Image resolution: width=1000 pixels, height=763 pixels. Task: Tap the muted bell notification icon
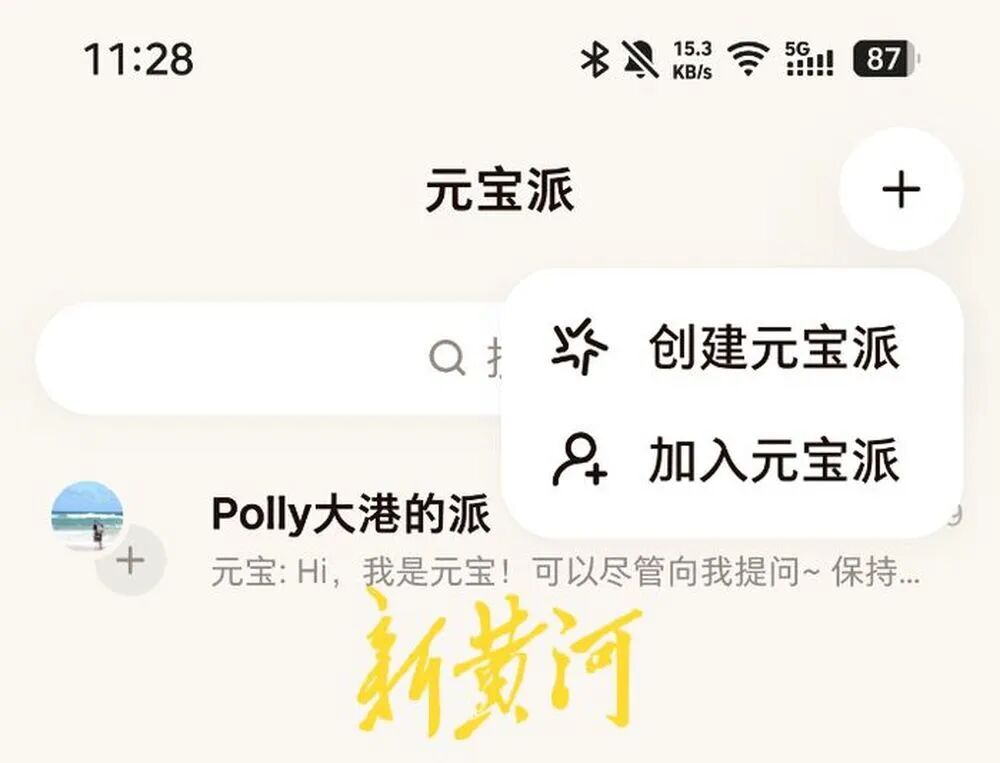(x=641, y=59)
